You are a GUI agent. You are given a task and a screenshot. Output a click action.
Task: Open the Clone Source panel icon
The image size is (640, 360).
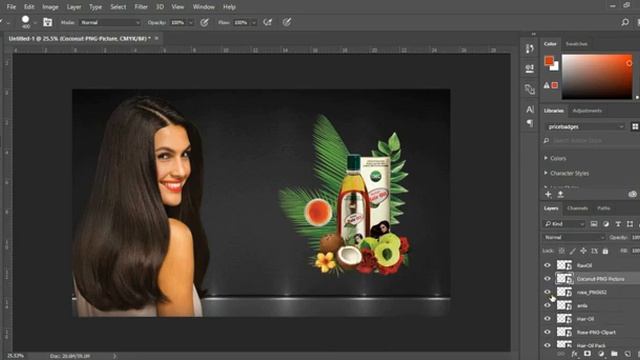tap(530, 89)
